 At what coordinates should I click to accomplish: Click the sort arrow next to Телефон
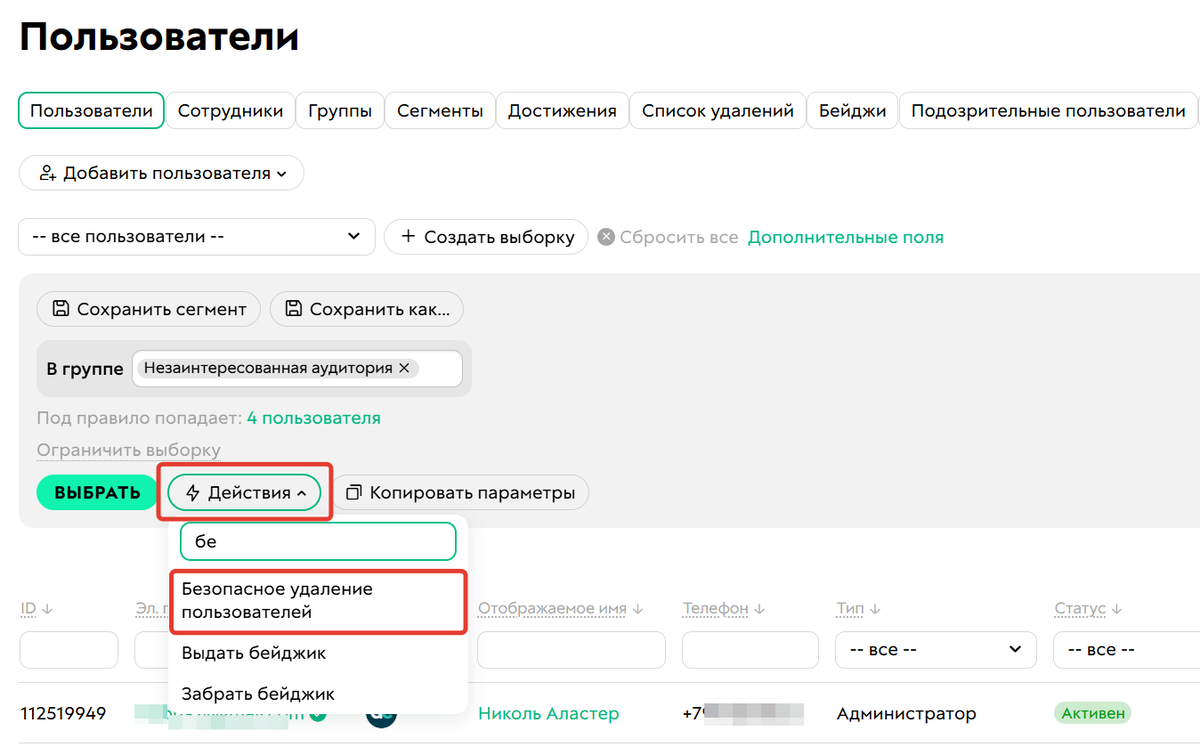[x=760, y=607]
